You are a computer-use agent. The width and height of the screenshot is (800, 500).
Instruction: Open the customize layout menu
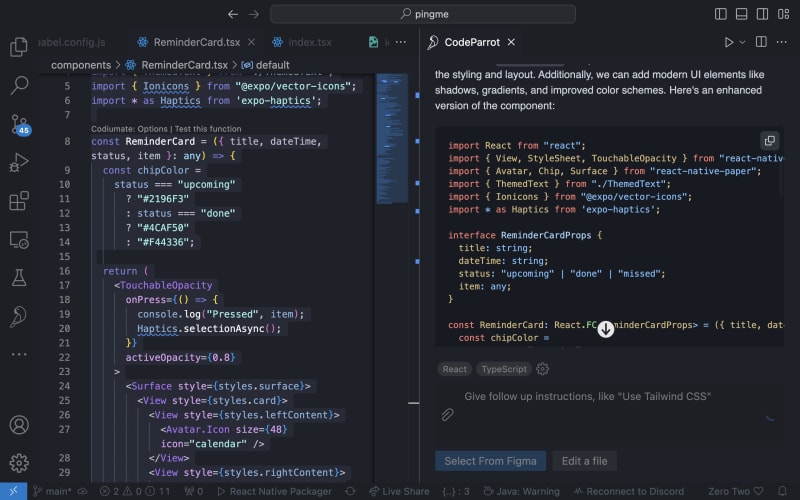coord(783,14)
